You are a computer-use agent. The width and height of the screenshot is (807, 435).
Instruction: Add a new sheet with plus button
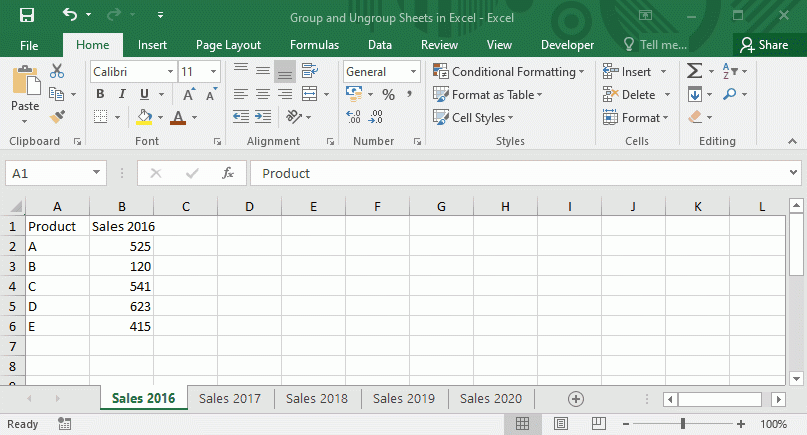[x=575, y=398]
